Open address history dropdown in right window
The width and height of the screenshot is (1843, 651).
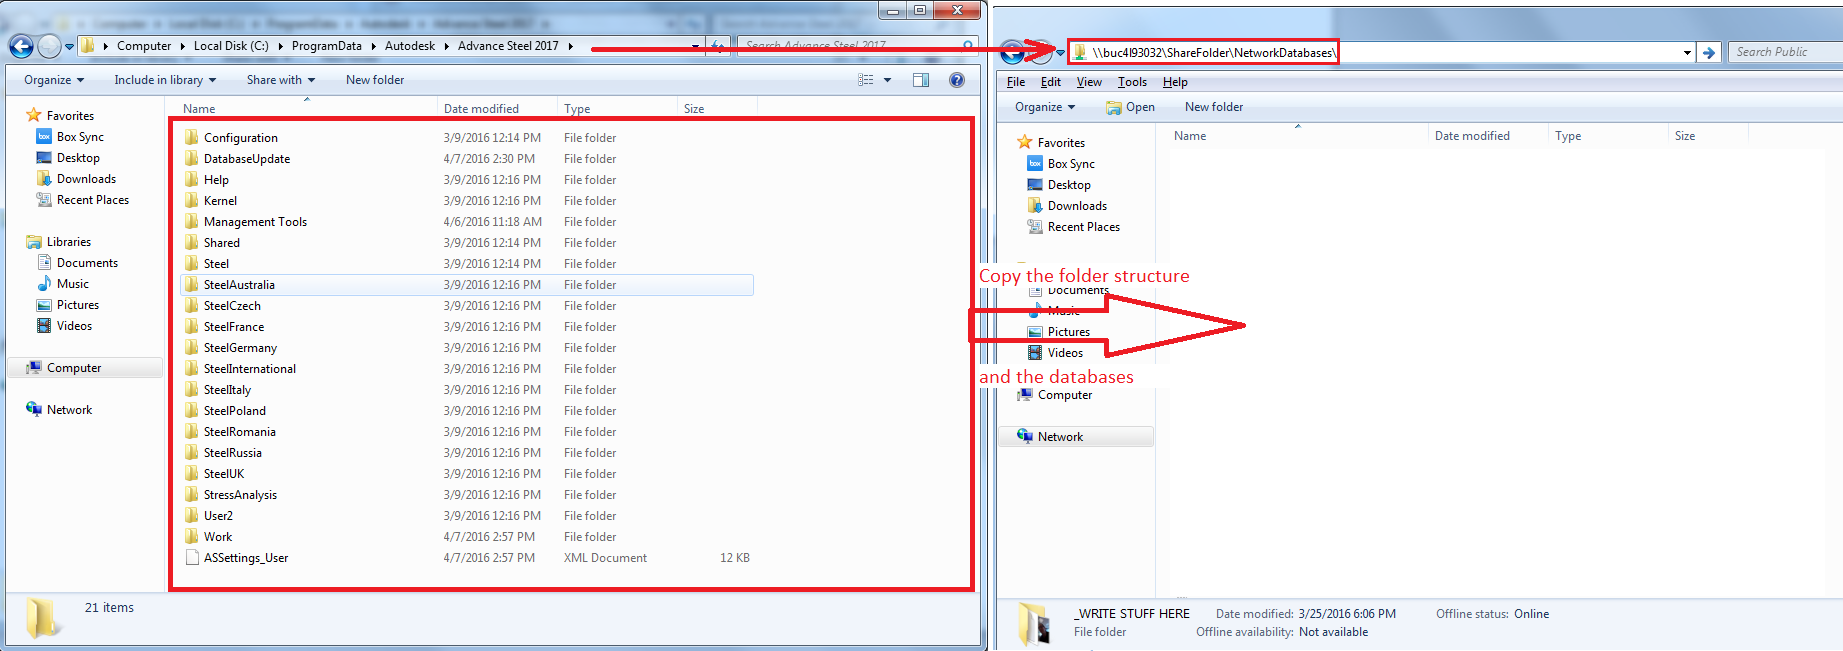1687,53
